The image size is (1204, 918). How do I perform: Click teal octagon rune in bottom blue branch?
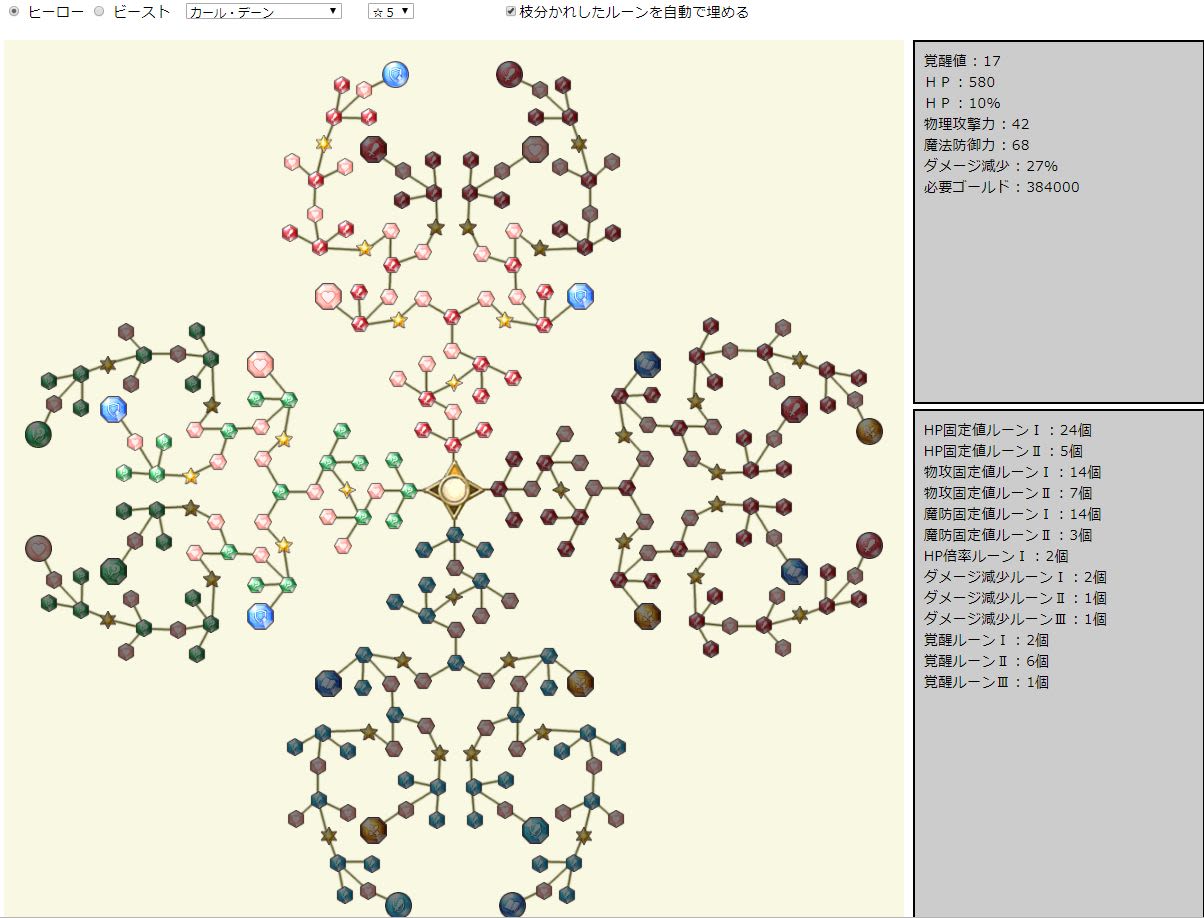click(x=535, y=830)
